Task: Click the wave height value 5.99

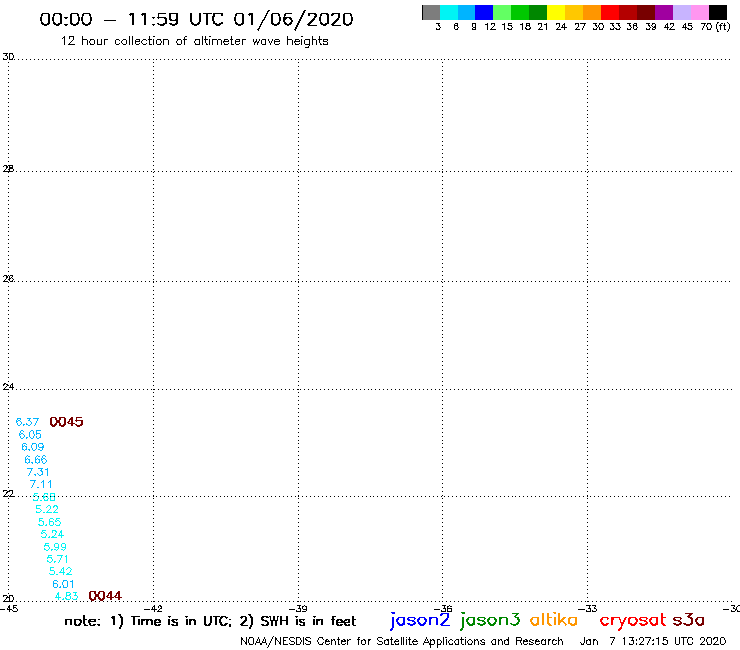Action: [x=55, y=547]
